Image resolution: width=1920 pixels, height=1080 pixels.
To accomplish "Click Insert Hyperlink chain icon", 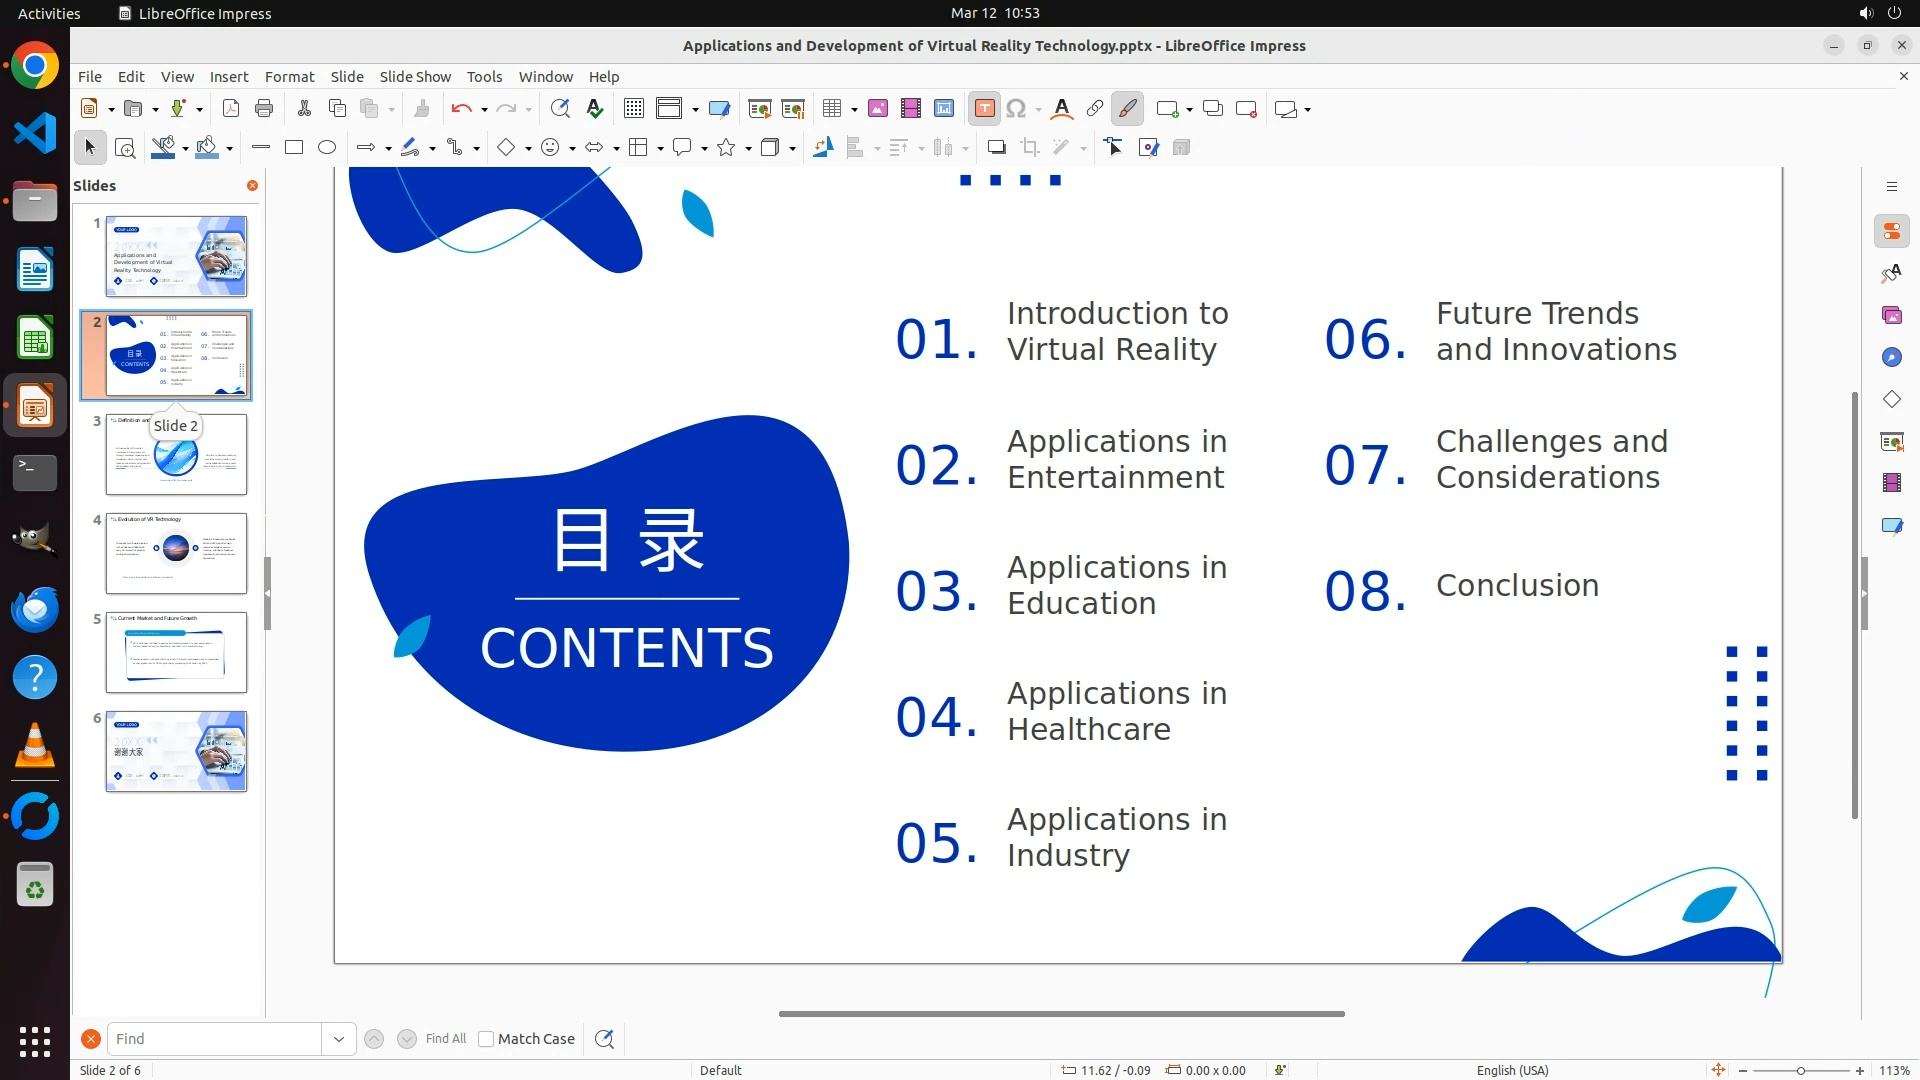I will pos(1094,109).
